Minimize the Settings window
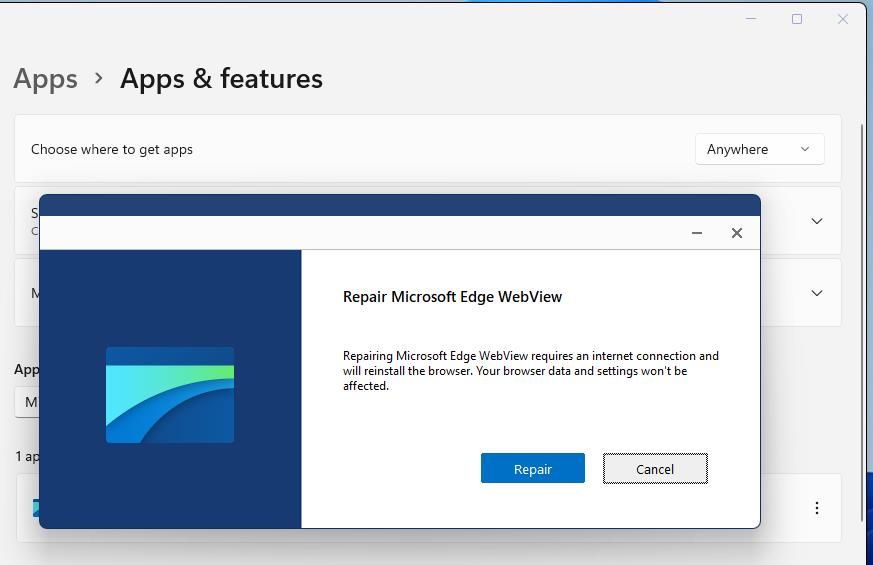 751,19
